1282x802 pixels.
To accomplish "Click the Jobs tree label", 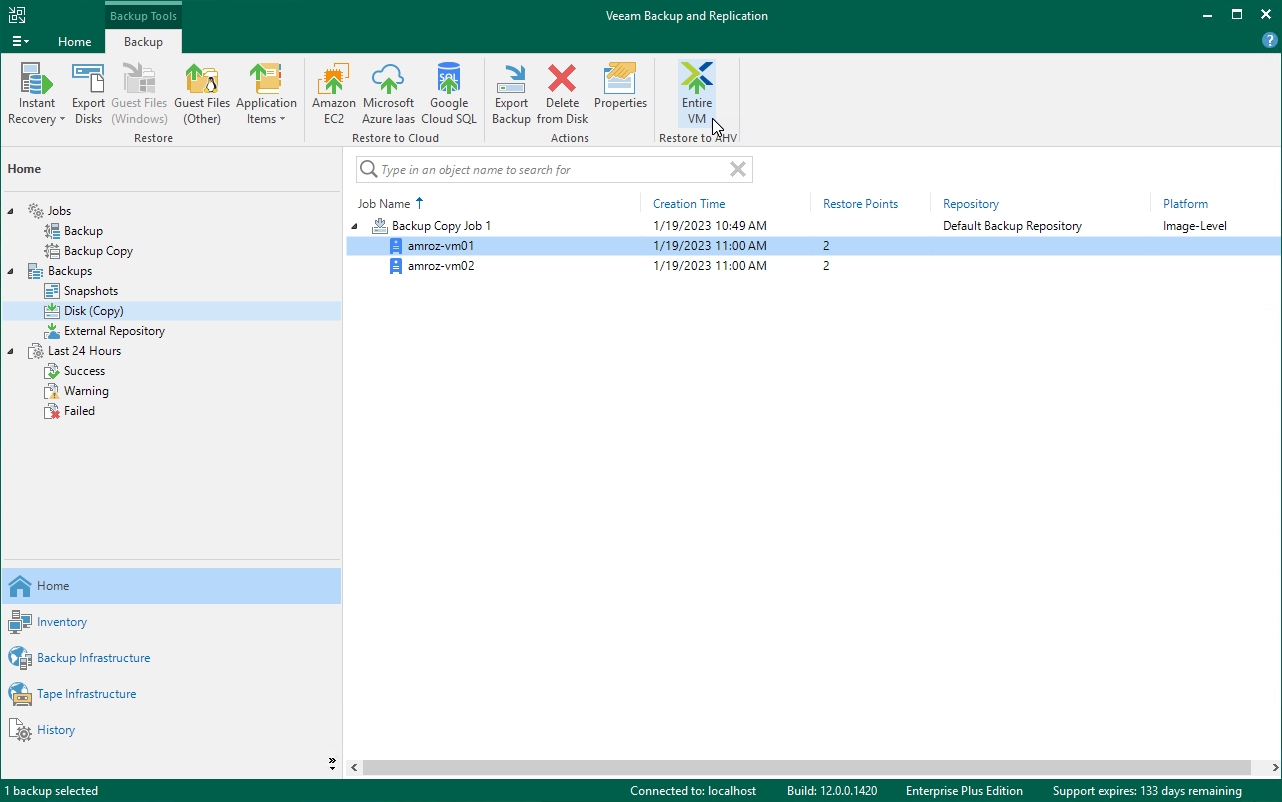I will 59,211.
